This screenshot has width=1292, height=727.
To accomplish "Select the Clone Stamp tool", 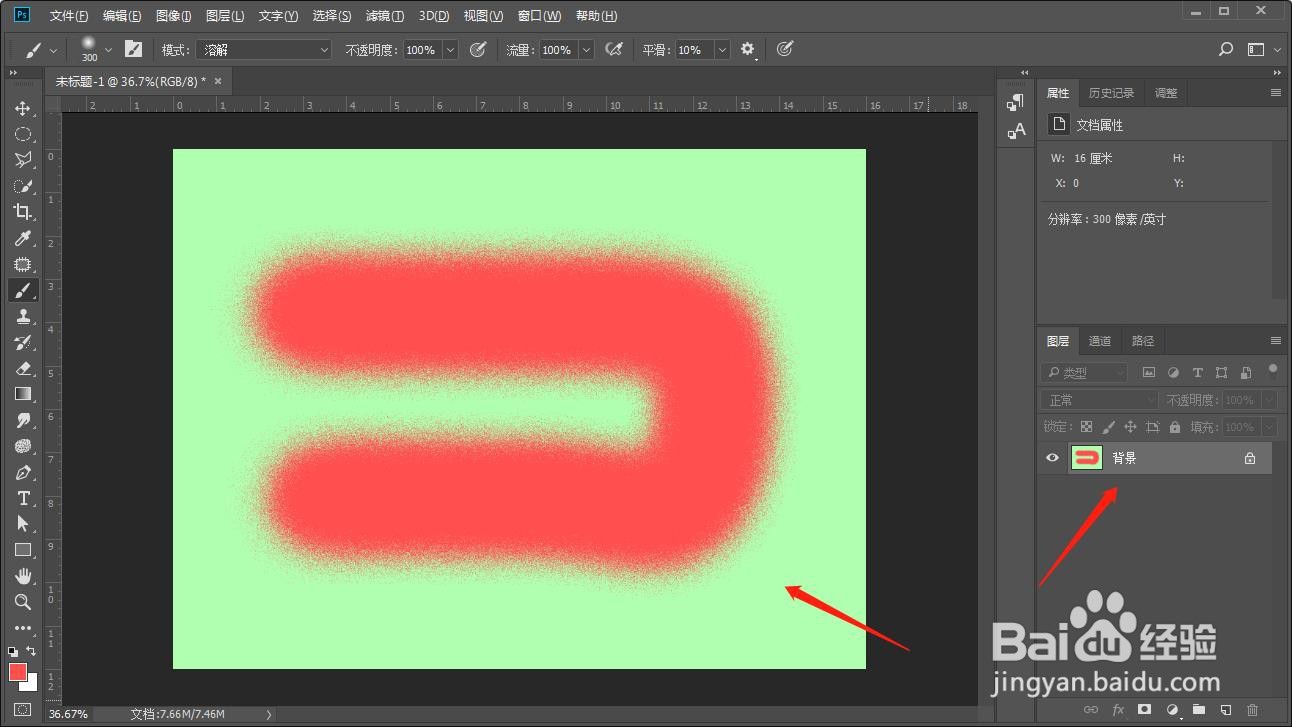I will pos(23,316).
